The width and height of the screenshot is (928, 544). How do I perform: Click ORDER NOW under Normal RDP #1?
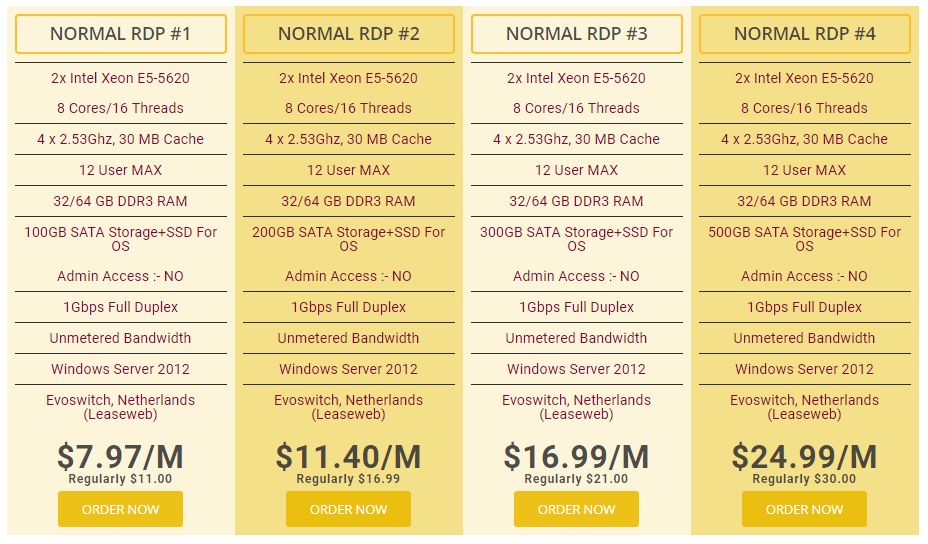click(120, 509)
